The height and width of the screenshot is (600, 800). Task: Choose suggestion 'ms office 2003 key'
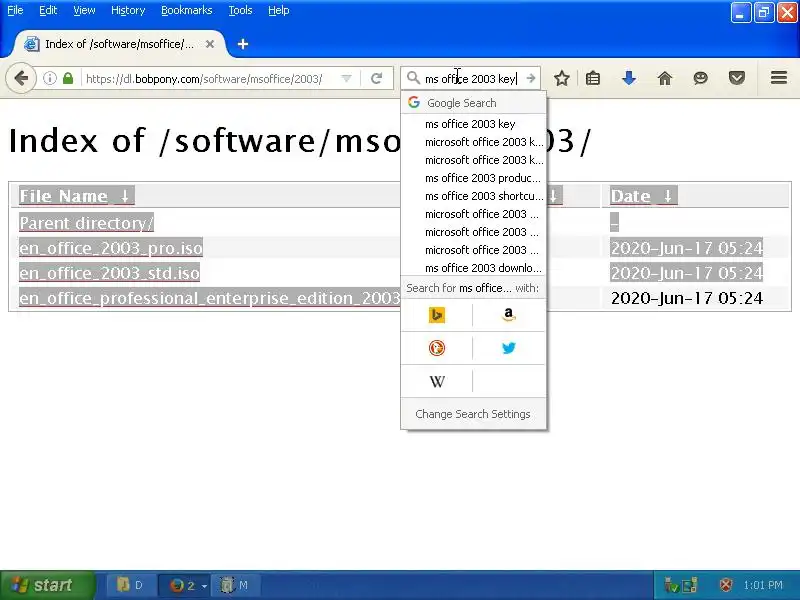coord(473,124)
